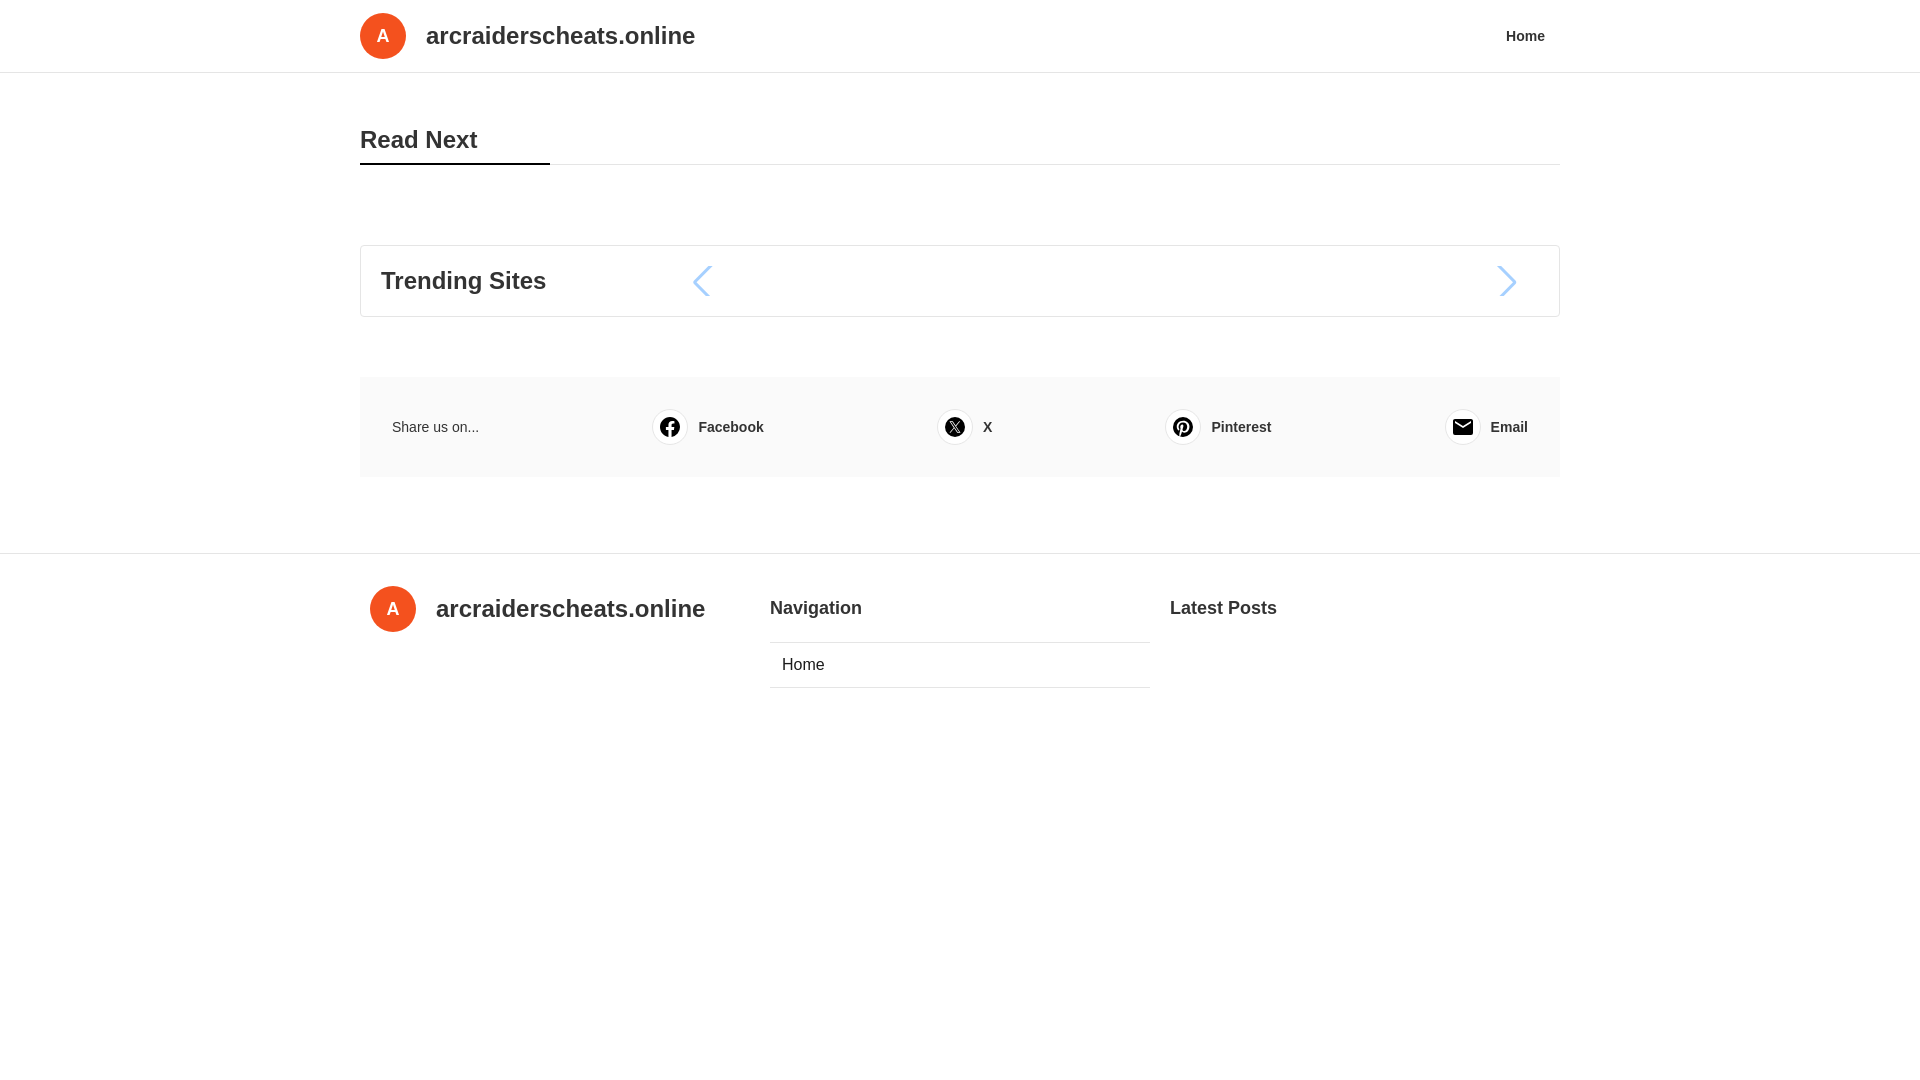Click the X share icon
Viewport: 1920px width, 1080px height.
click(955, 427)
